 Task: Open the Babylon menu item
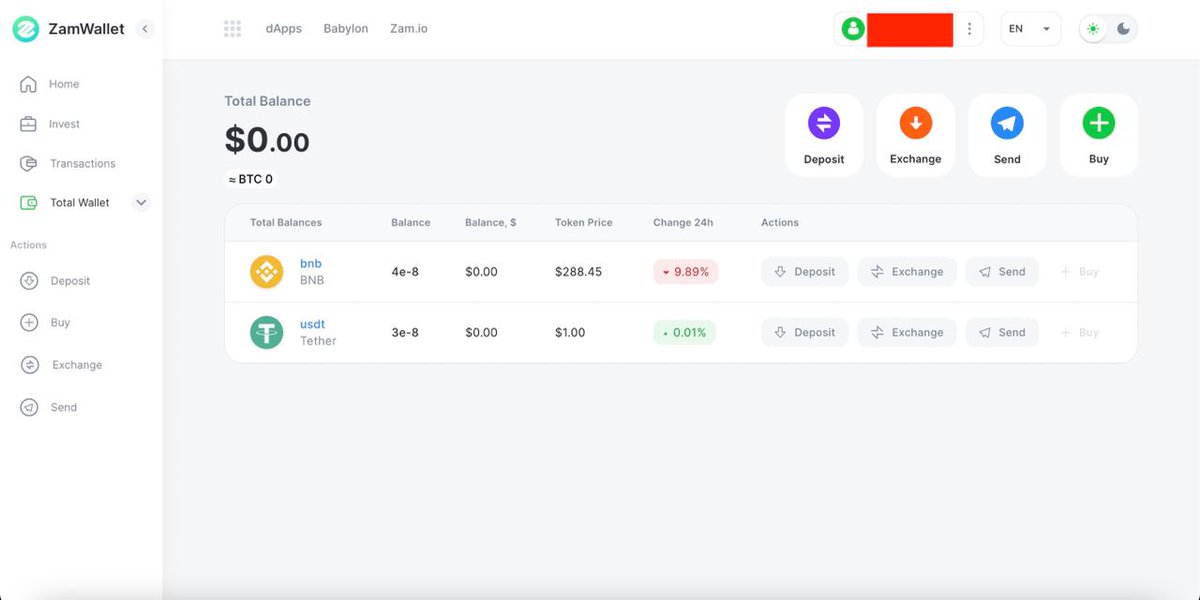tap(345, 28)
